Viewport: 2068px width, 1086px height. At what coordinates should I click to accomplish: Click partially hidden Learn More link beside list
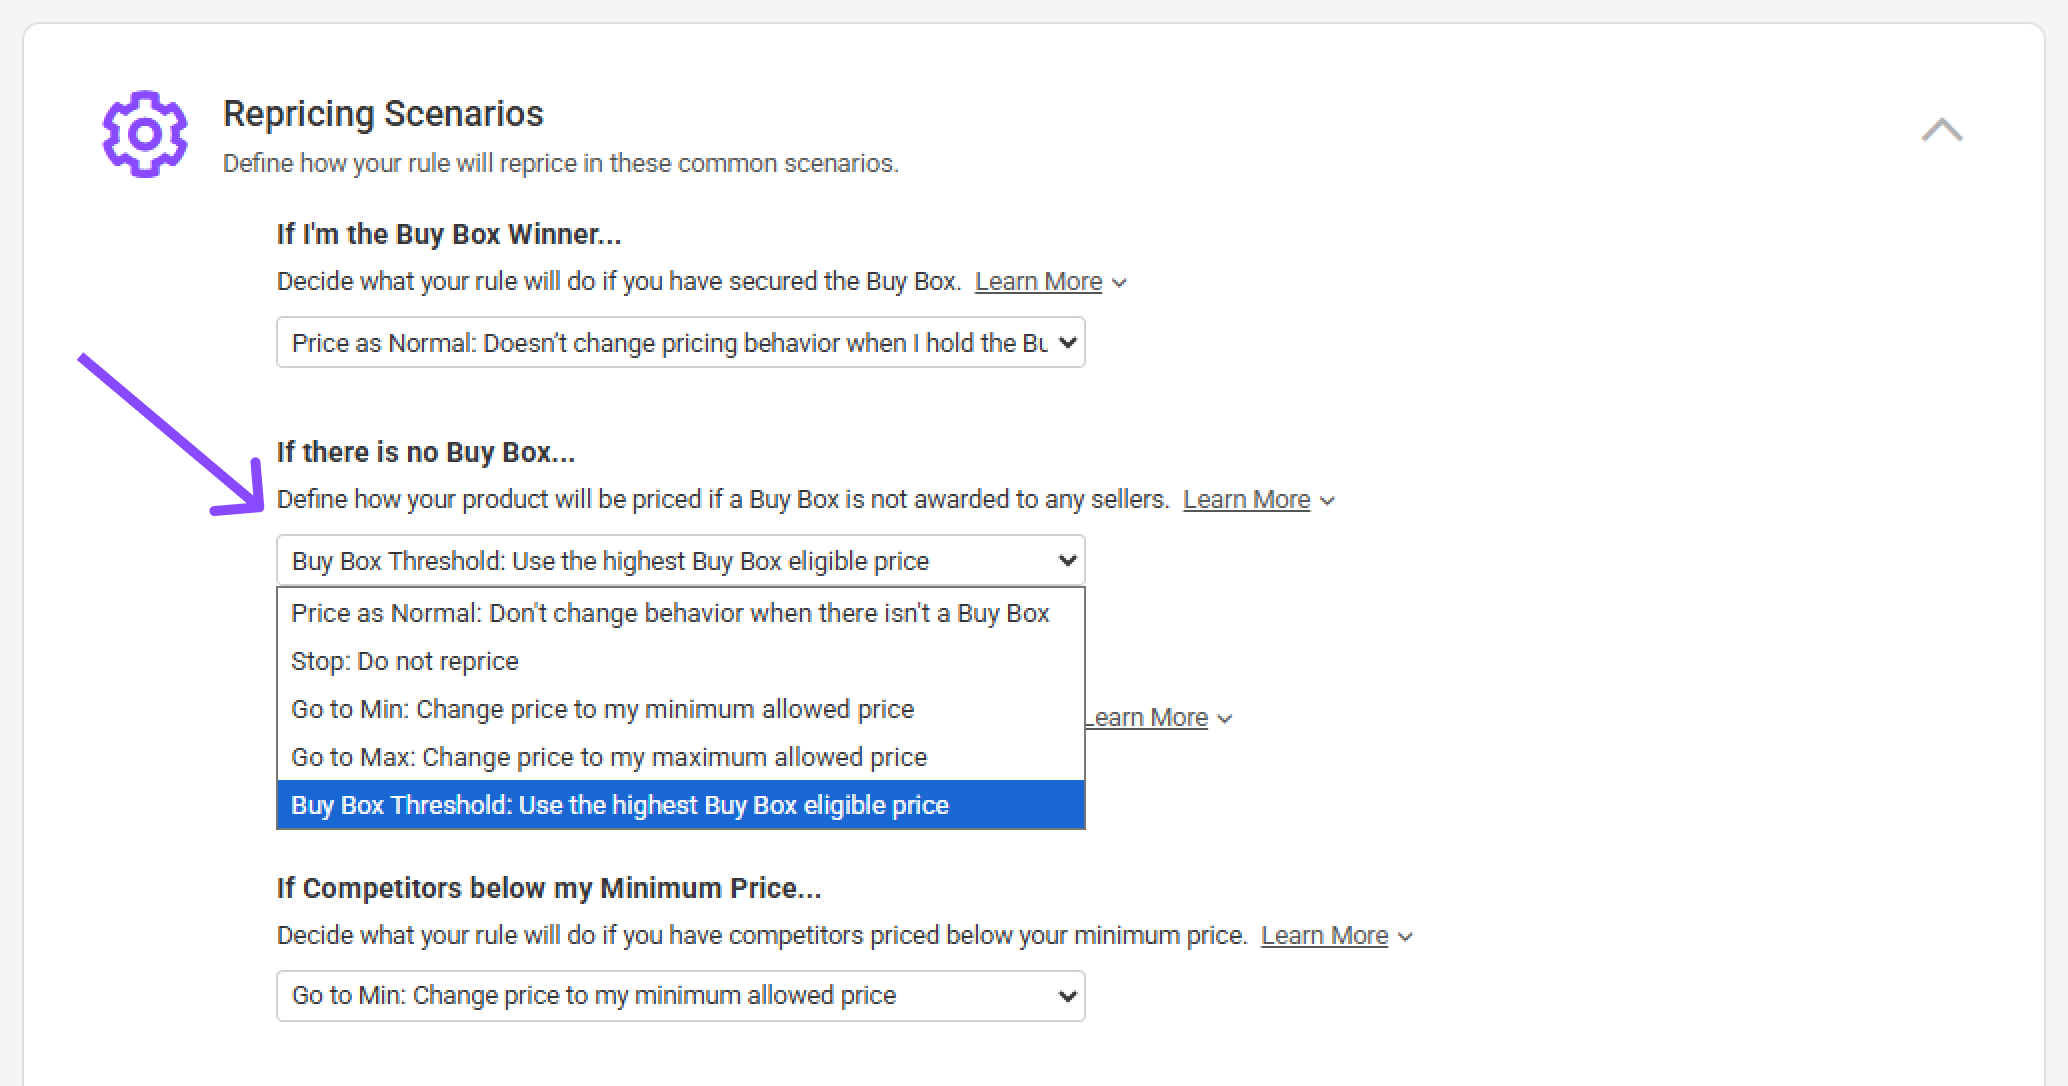[1148, 718]
